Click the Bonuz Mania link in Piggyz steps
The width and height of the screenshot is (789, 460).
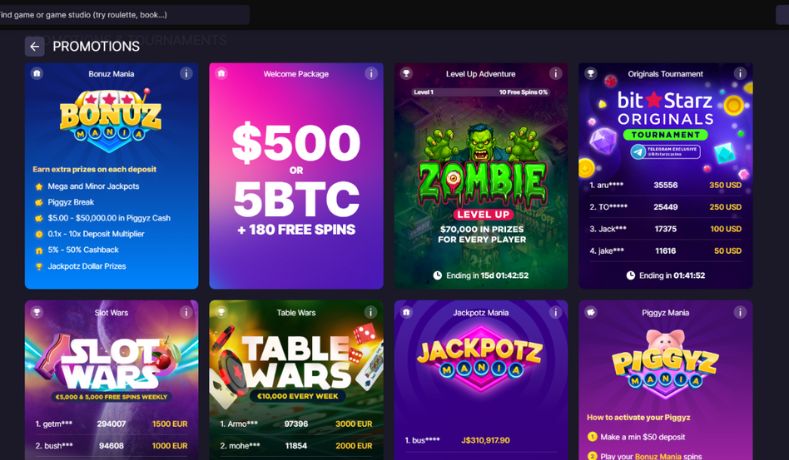point(657,456)
